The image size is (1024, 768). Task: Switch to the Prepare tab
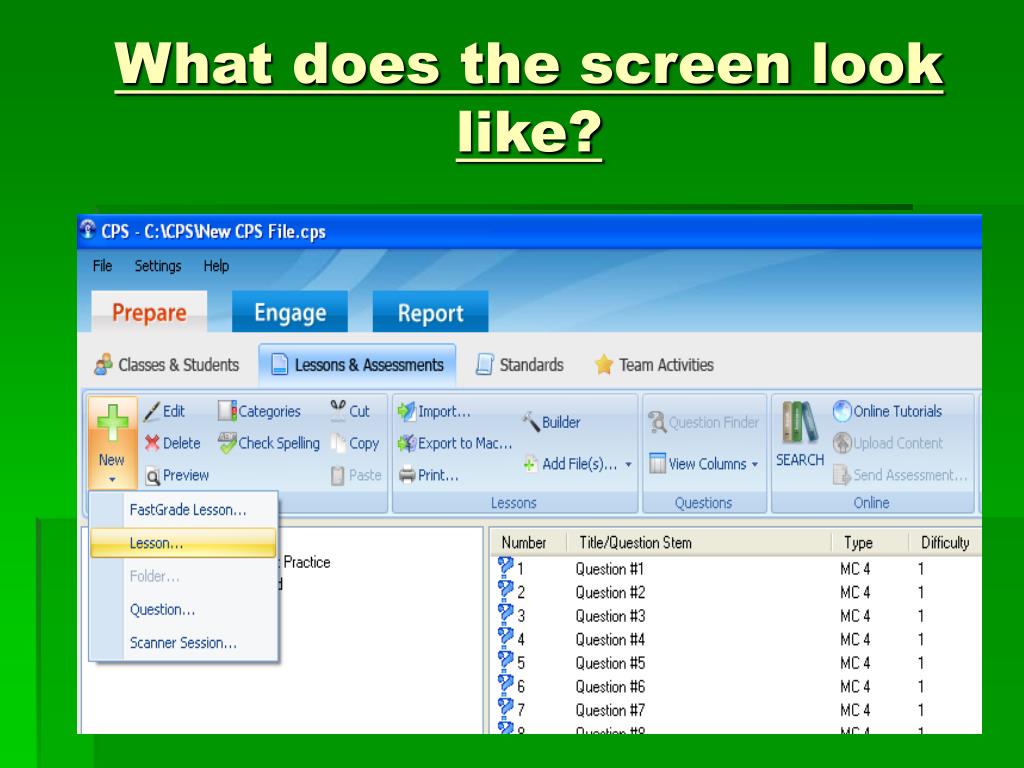(x=149, y=312)
